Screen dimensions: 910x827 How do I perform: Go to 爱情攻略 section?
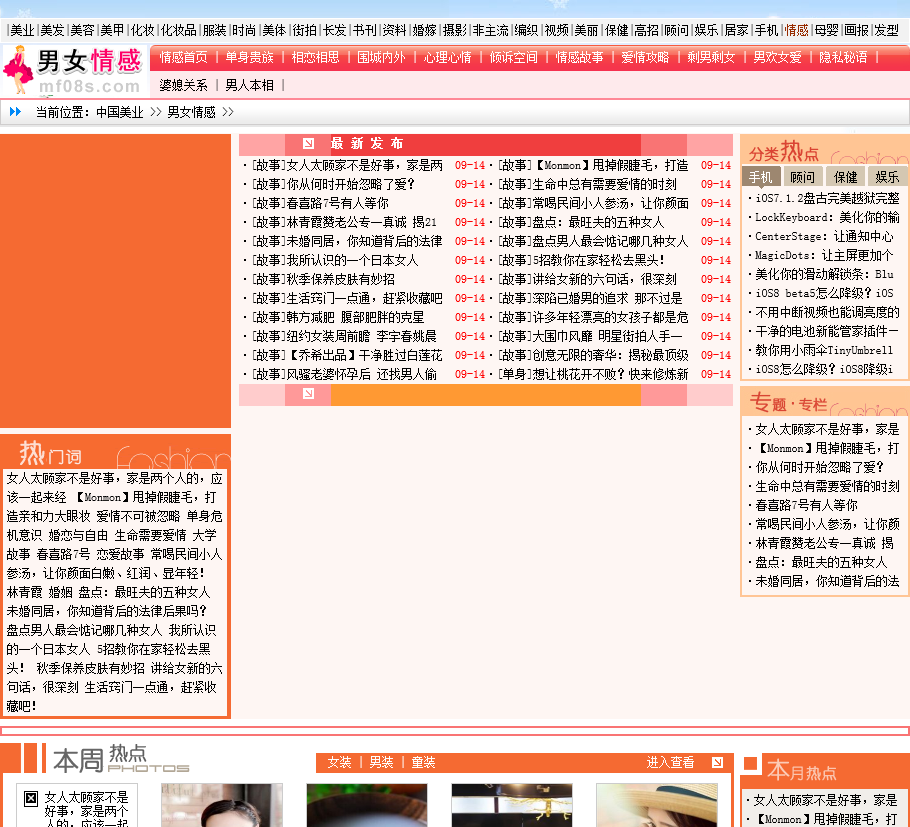(645, 57)
